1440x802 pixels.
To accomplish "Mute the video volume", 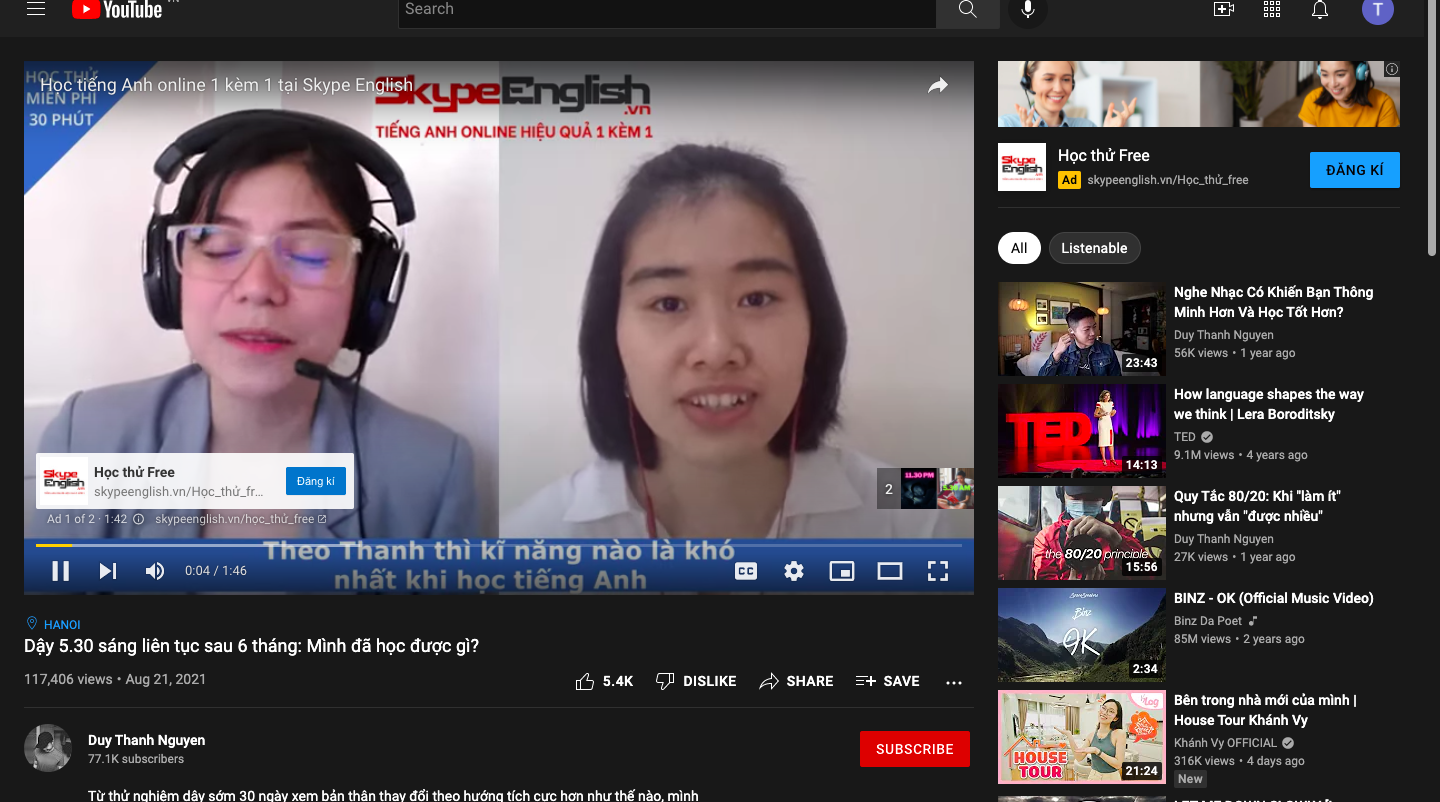I will (x=155, y=571).
